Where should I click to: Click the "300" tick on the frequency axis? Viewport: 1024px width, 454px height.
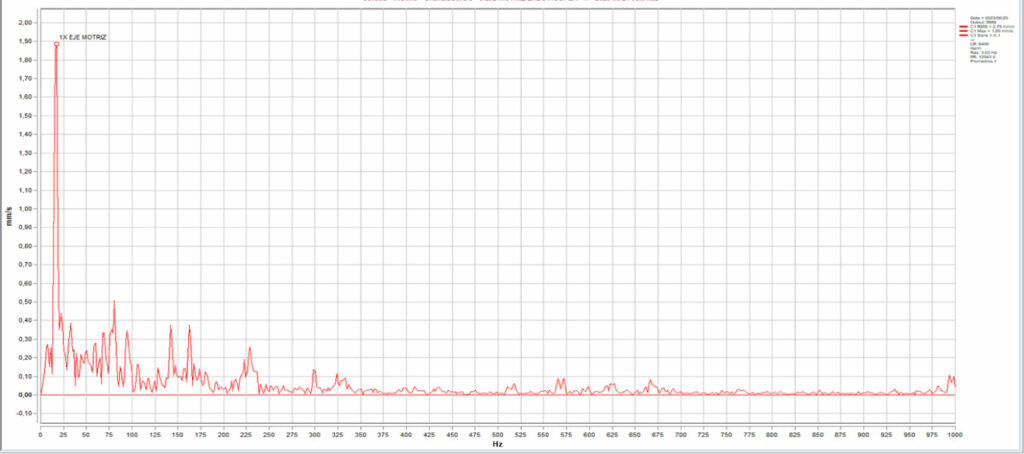pyautogui.click(x=315, y=434)
